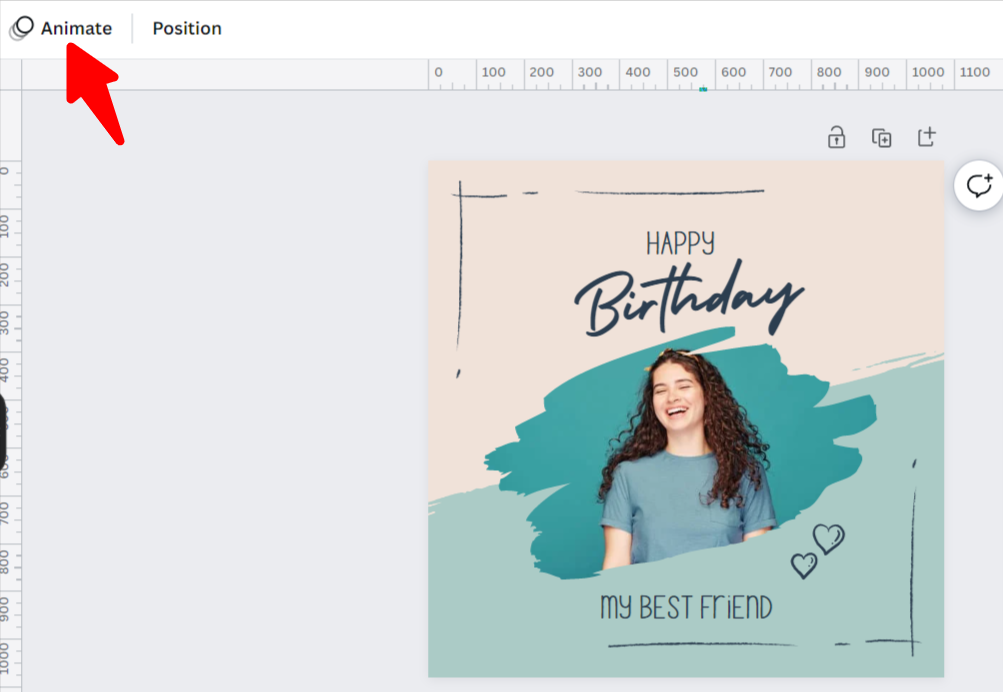
Task: Click the 300 mark on the vertical ruler
Action: pos(5,322)
